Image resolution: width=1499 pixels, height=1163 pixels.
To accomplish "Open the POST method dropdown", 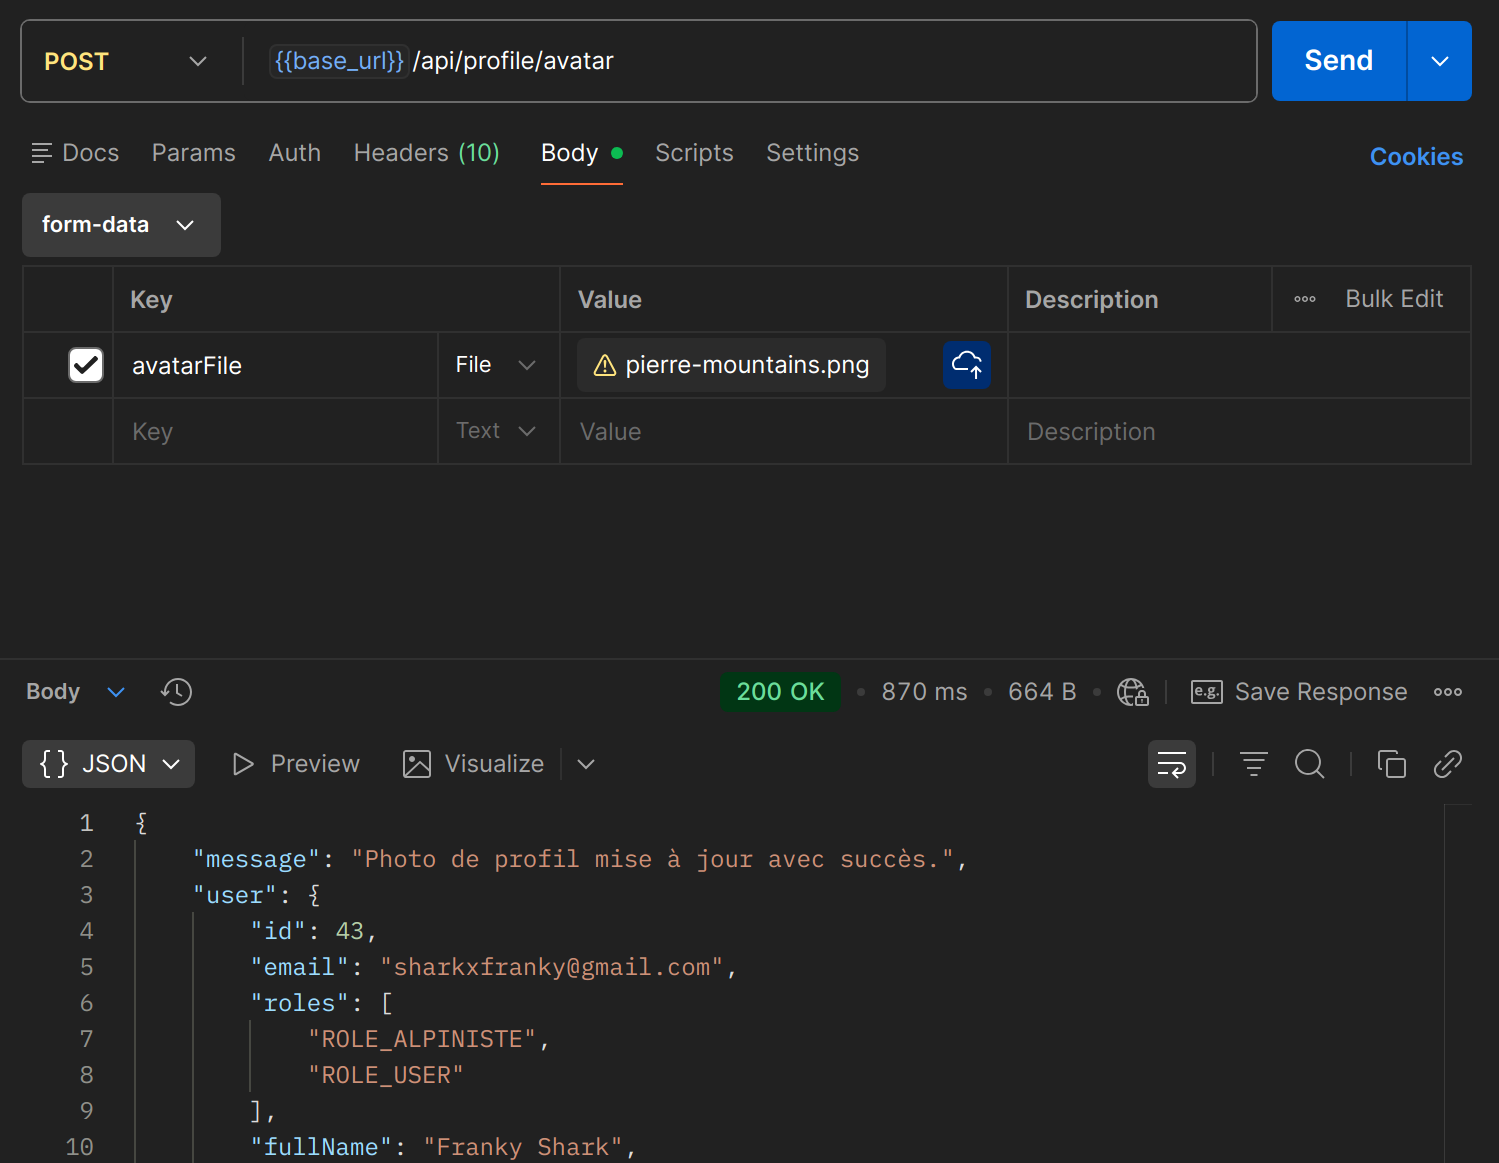I will [x=126, y=61].
